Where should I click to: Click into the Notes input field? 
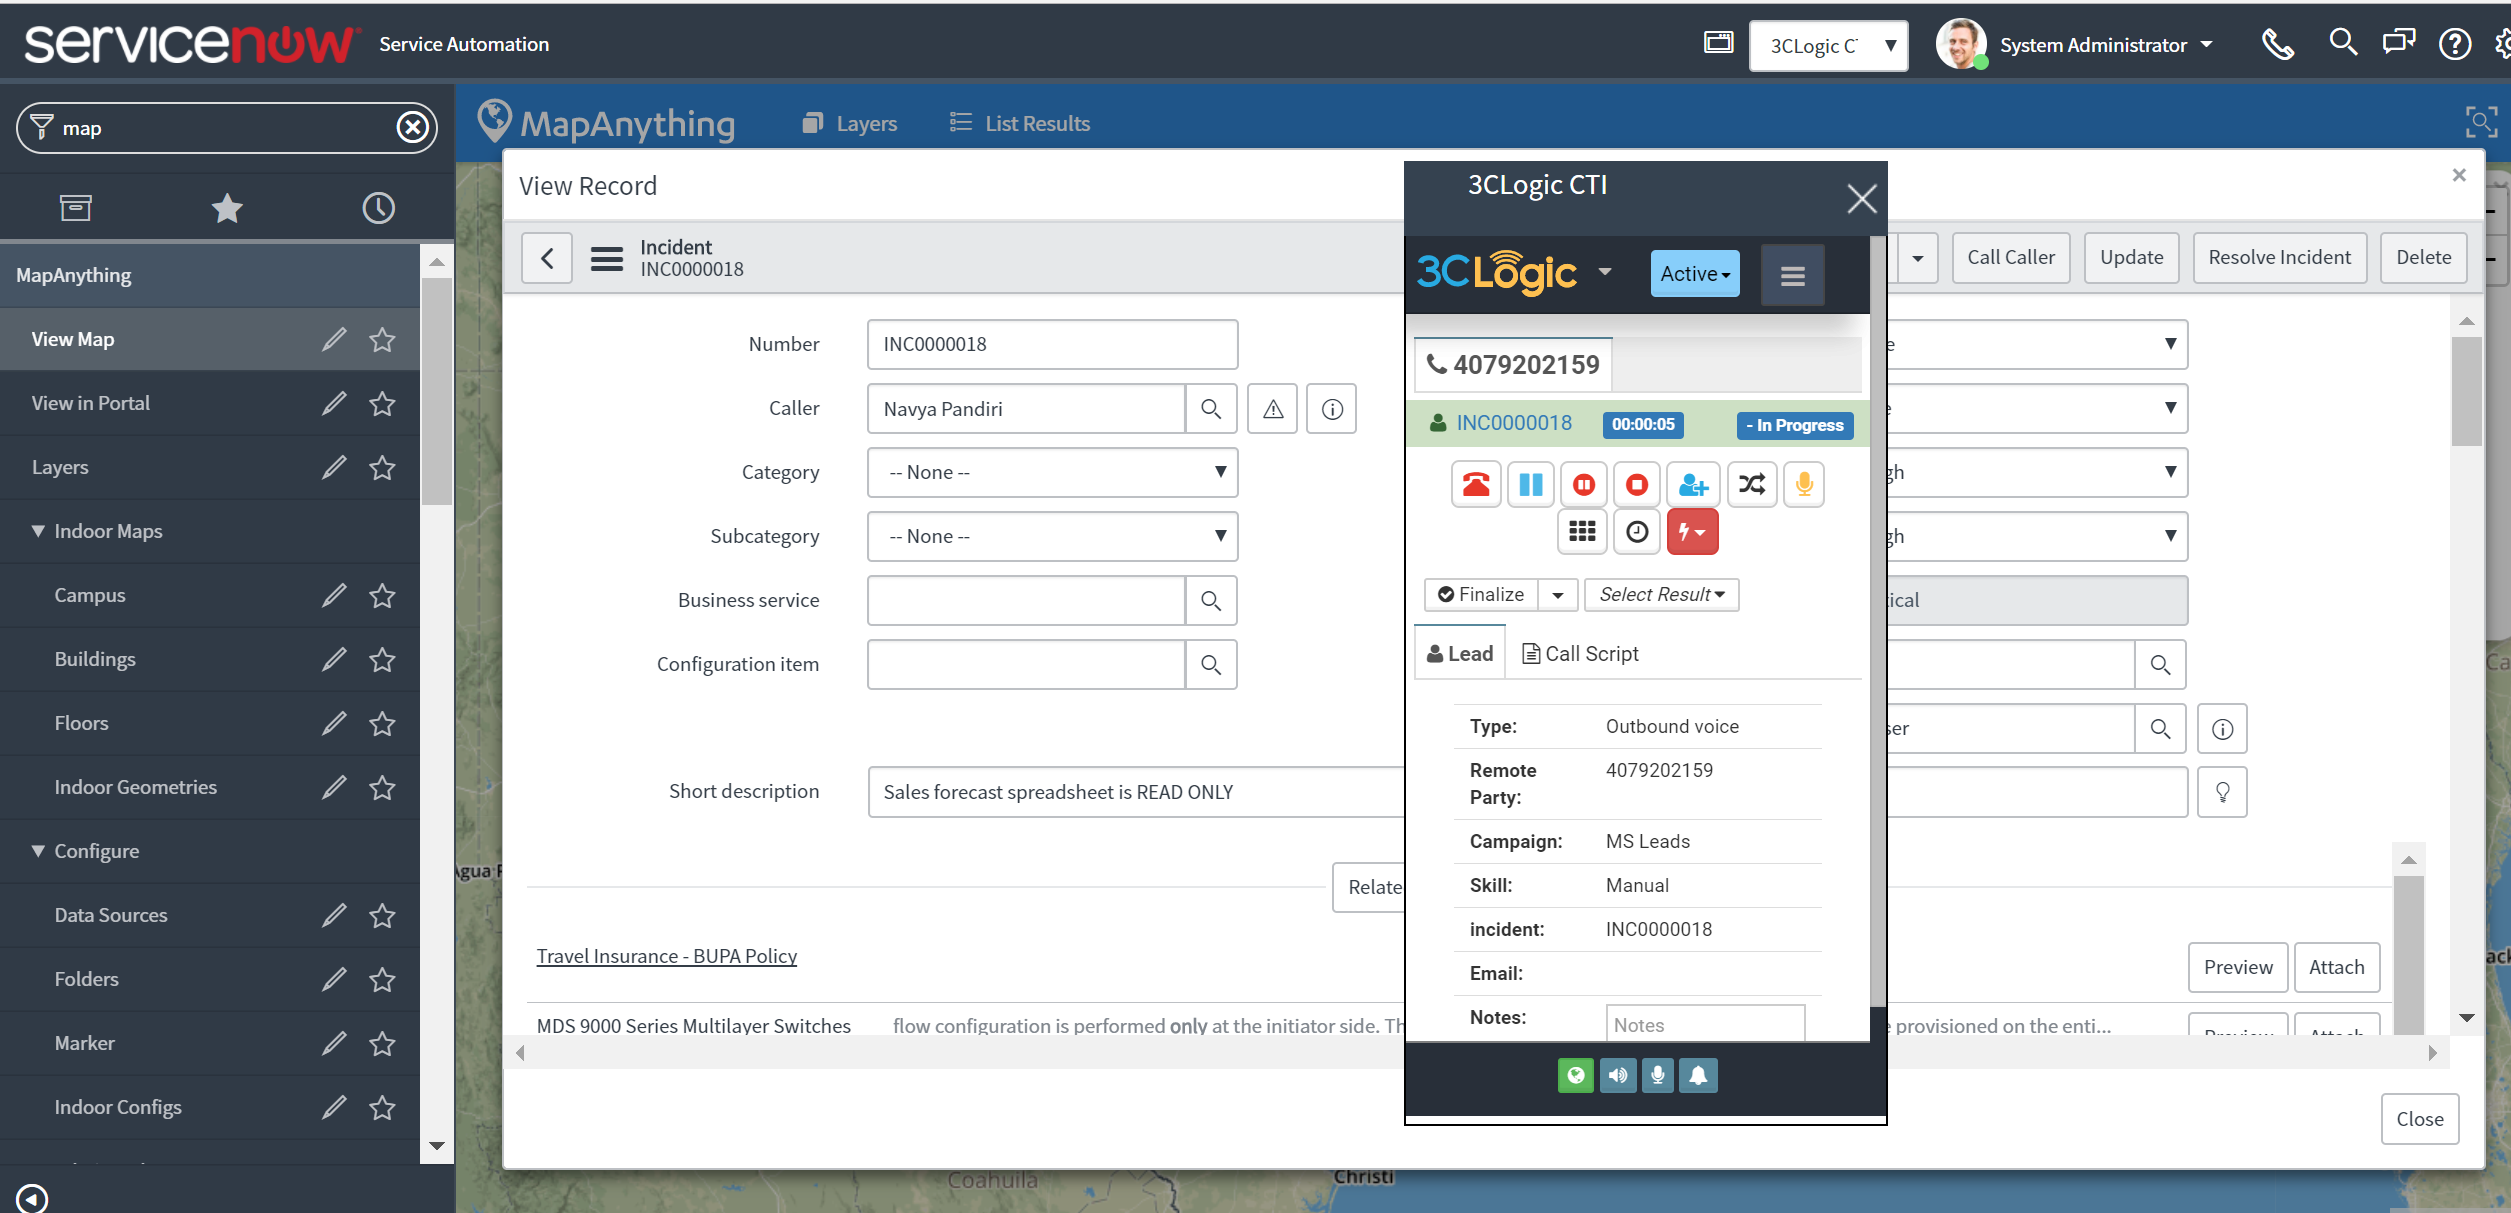coord(1704,1025)
